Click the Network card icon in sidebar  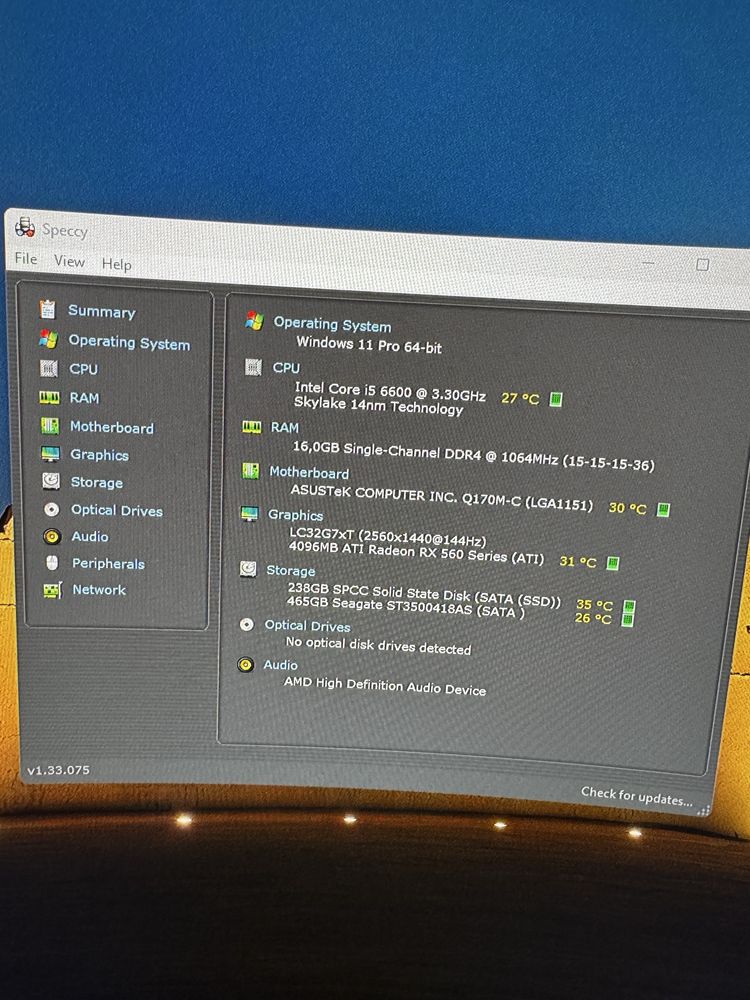tap(52, 590)
